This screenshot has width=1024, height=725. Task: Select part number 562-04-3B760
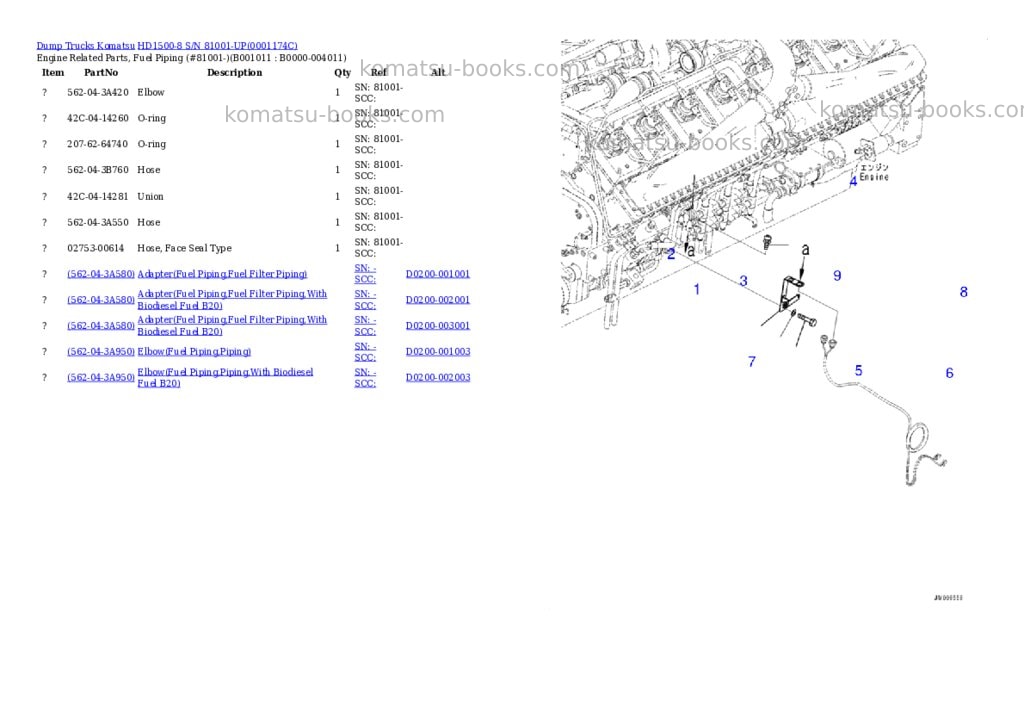coord(98,170)
